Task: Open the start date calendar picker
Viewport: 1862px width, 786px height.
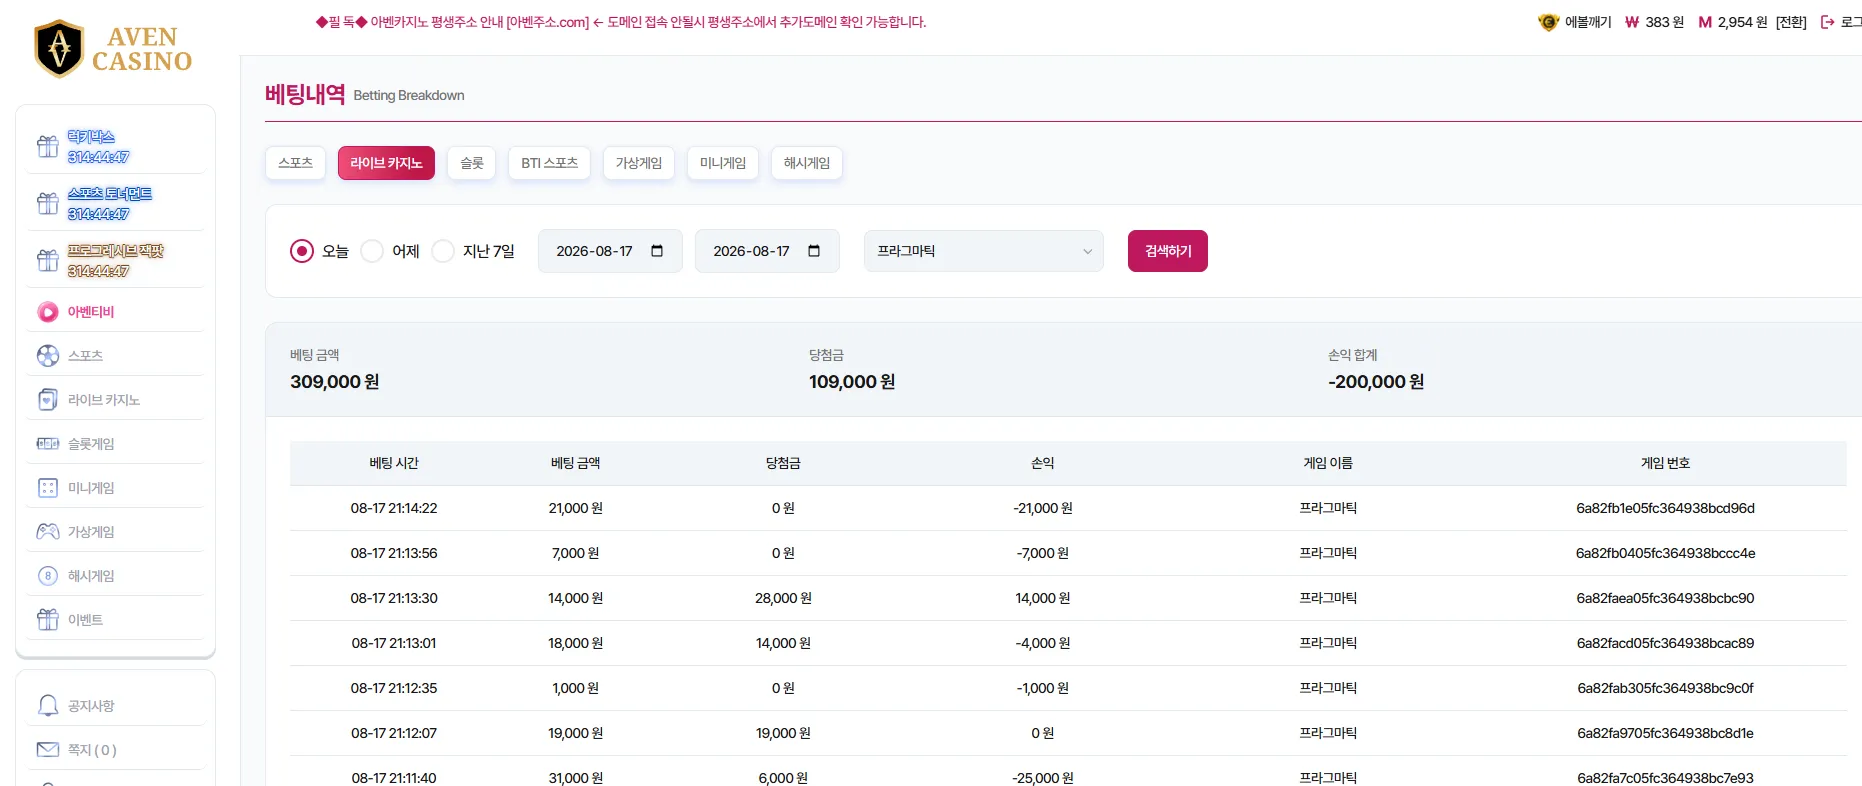Action: tap(657, 251)
